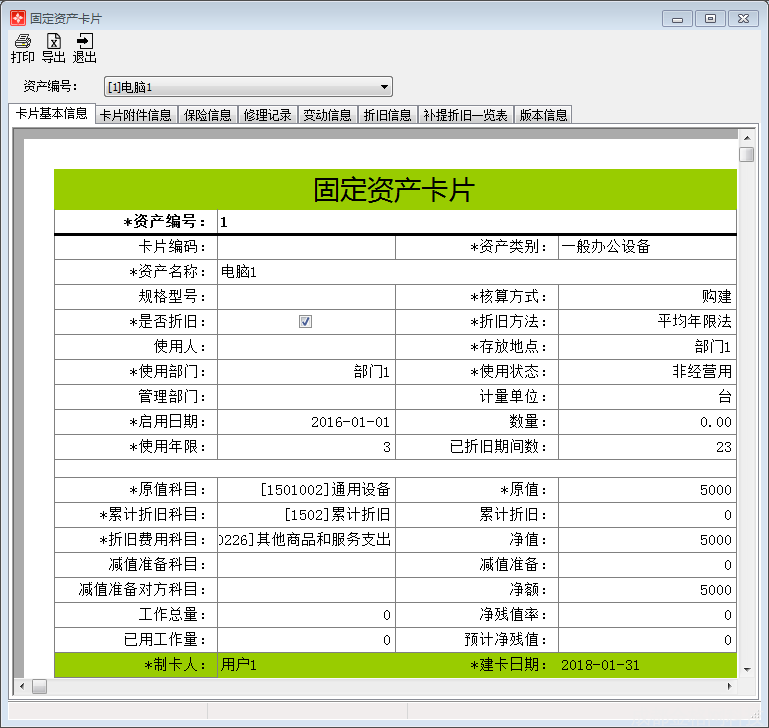This screenshot has width=769, height=728.
Task: Go to the 变动信息 tab
Action: click(x=327, y=115)
